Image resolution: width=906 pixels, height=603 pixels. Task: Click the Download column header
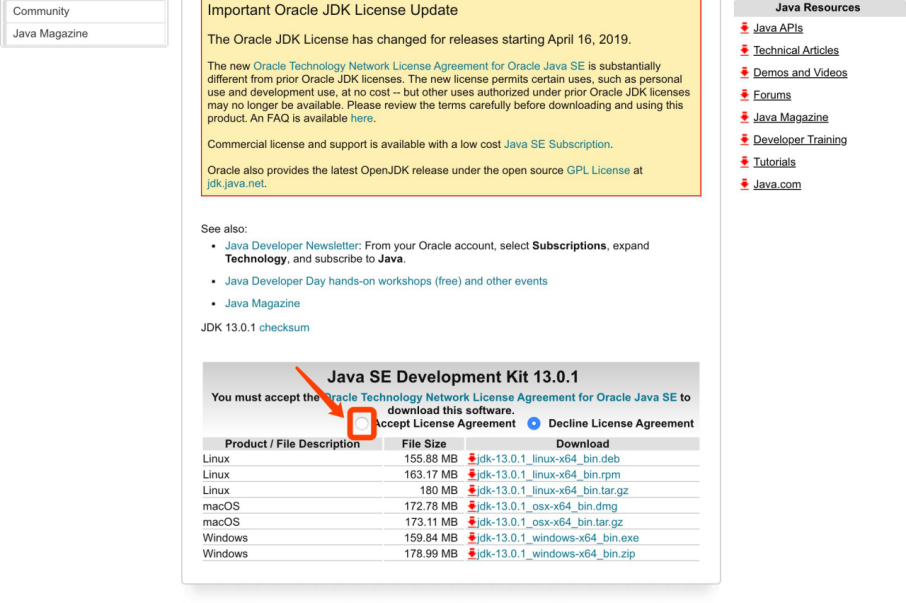coord(582,444)
